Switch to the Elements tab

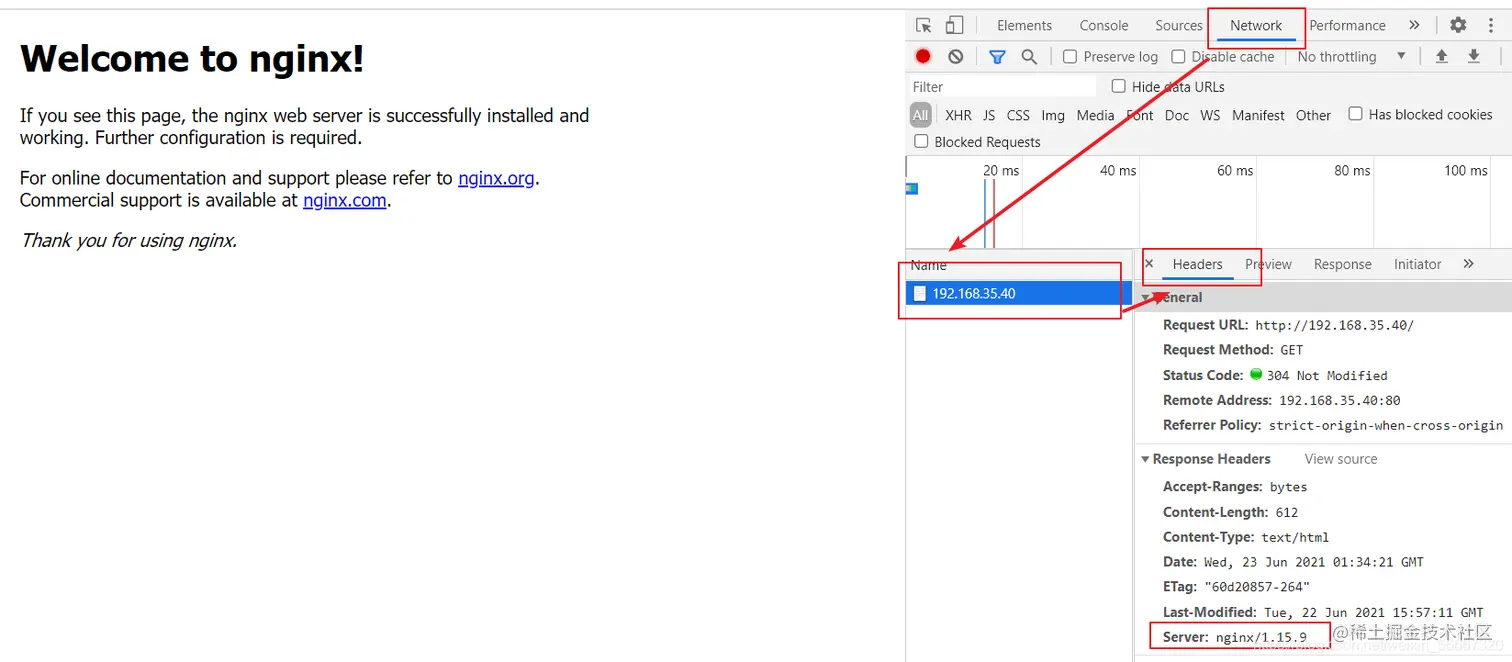1024,26
